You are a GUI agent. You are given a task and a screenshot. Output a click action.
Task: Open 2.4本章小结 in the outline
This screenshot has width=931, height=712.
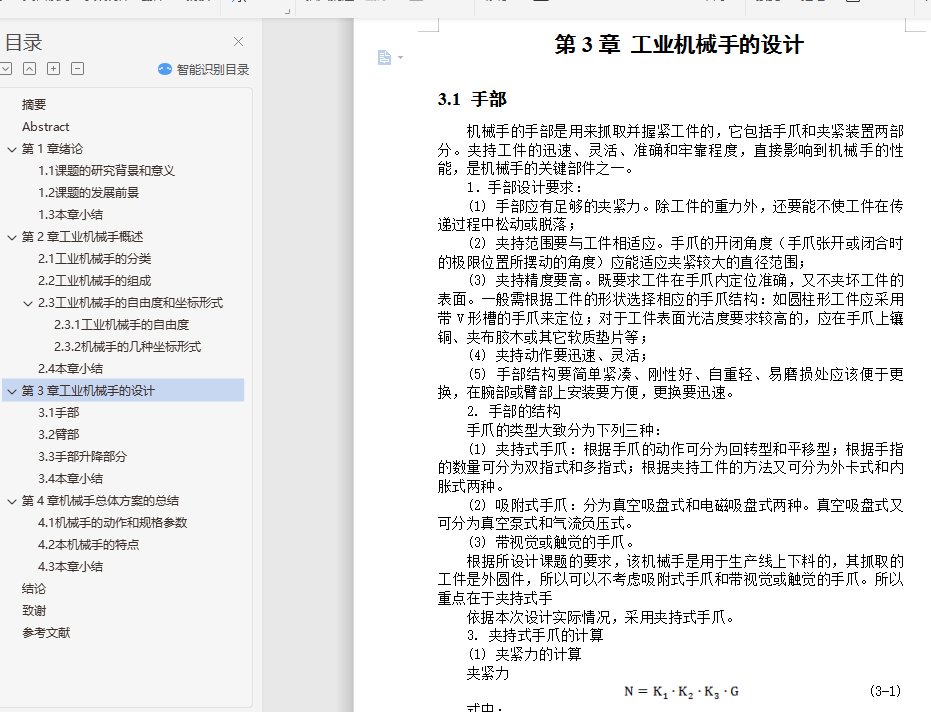[x=71, y=368]
